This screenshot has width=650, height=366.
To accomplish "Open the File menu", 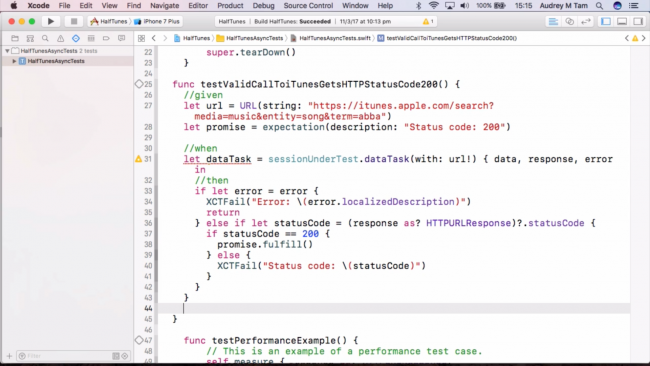I will (x=64, y=5).
